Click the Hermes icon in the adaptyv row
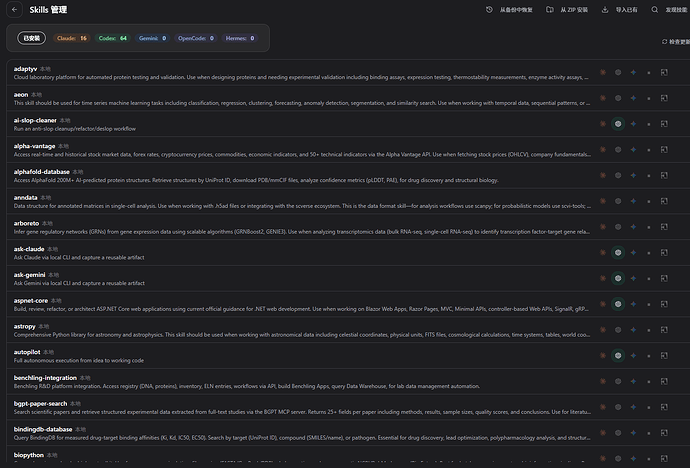Viewport: 690px width, 468px height. pos(664,72)
